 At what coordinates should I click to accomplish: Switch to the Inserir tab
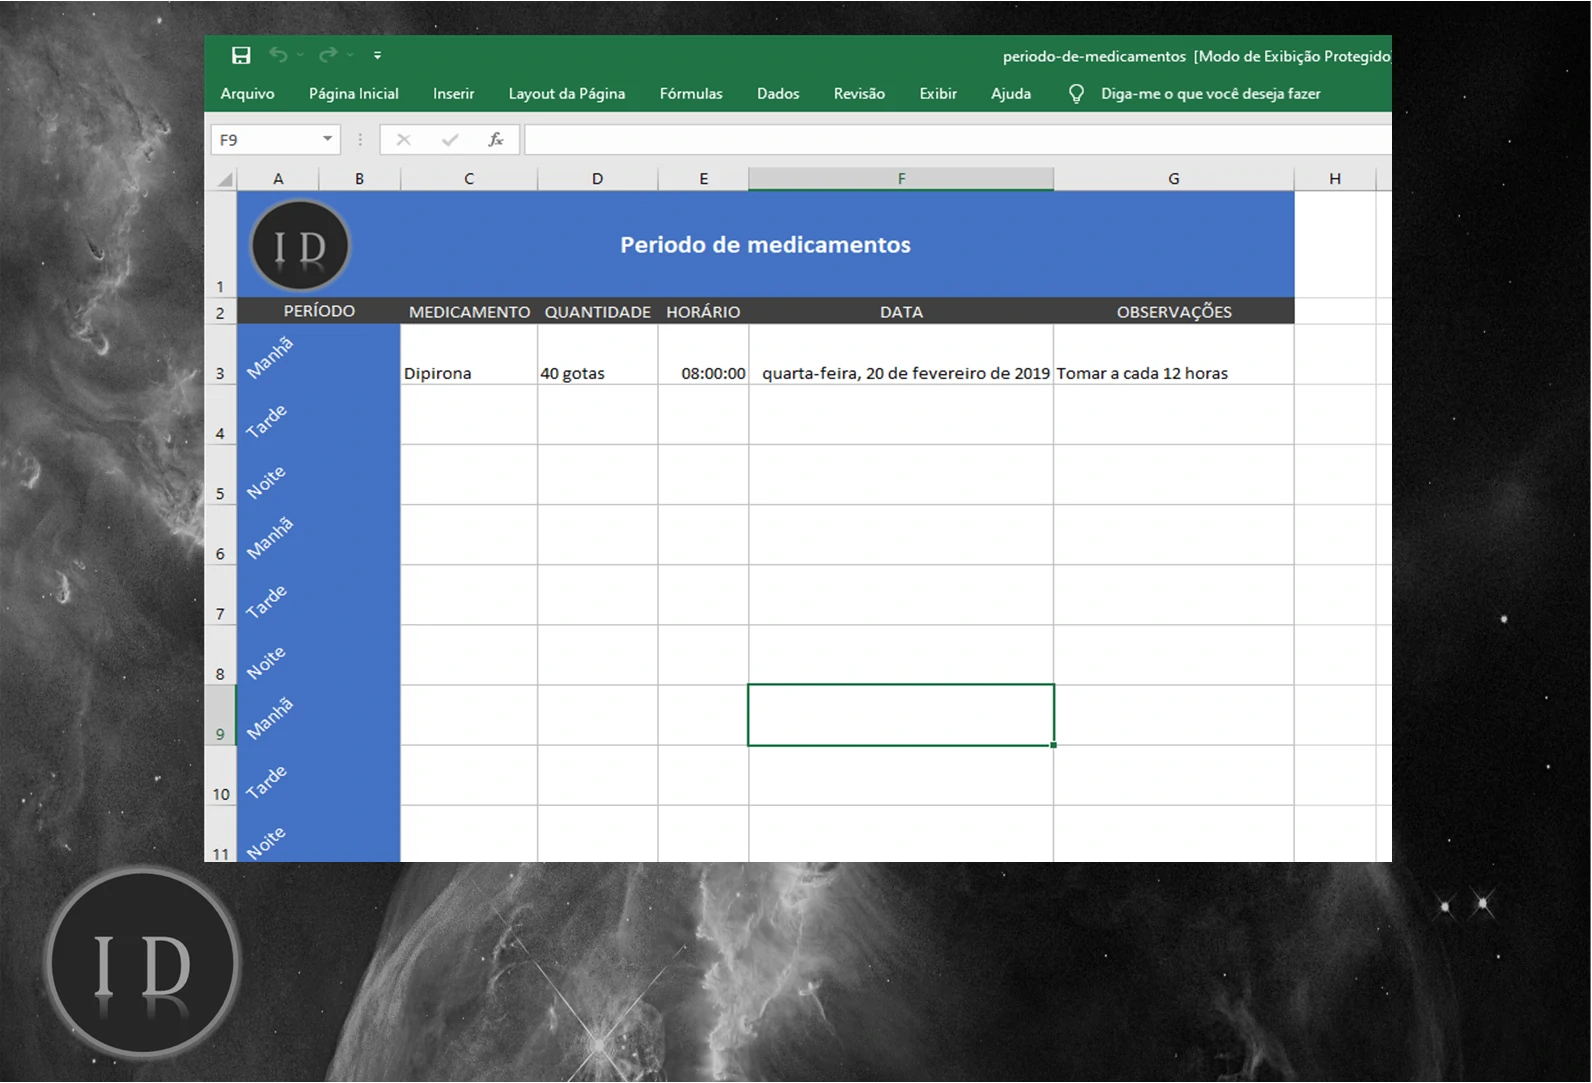(x=453, y=94)
